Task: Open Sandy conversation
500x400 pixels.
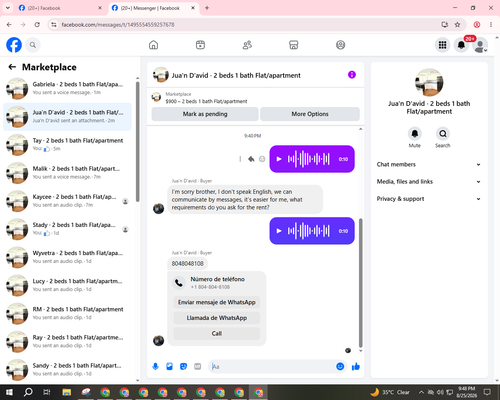Action: (x=67, y=370)
